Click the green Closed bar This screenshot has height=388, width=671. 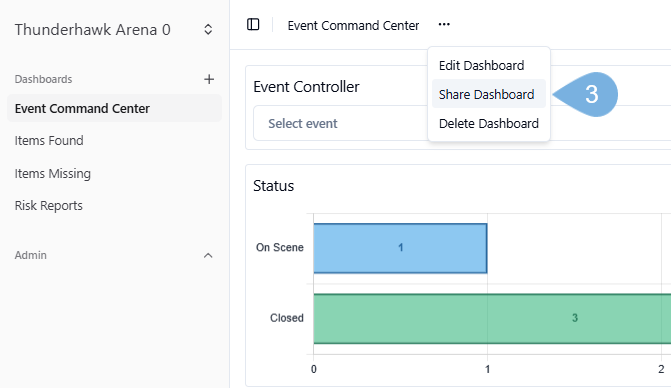pyautogui.click(x=492, y=318)
